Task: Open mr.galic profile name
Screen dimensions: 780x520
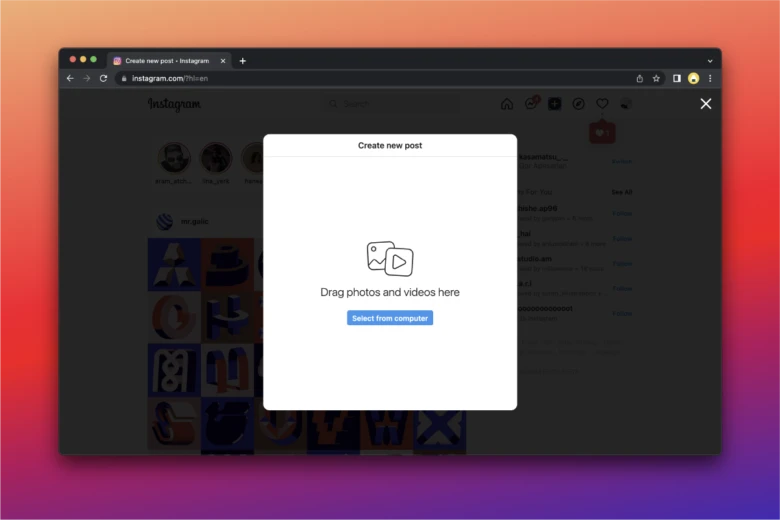Action: [x=195, y=221]
